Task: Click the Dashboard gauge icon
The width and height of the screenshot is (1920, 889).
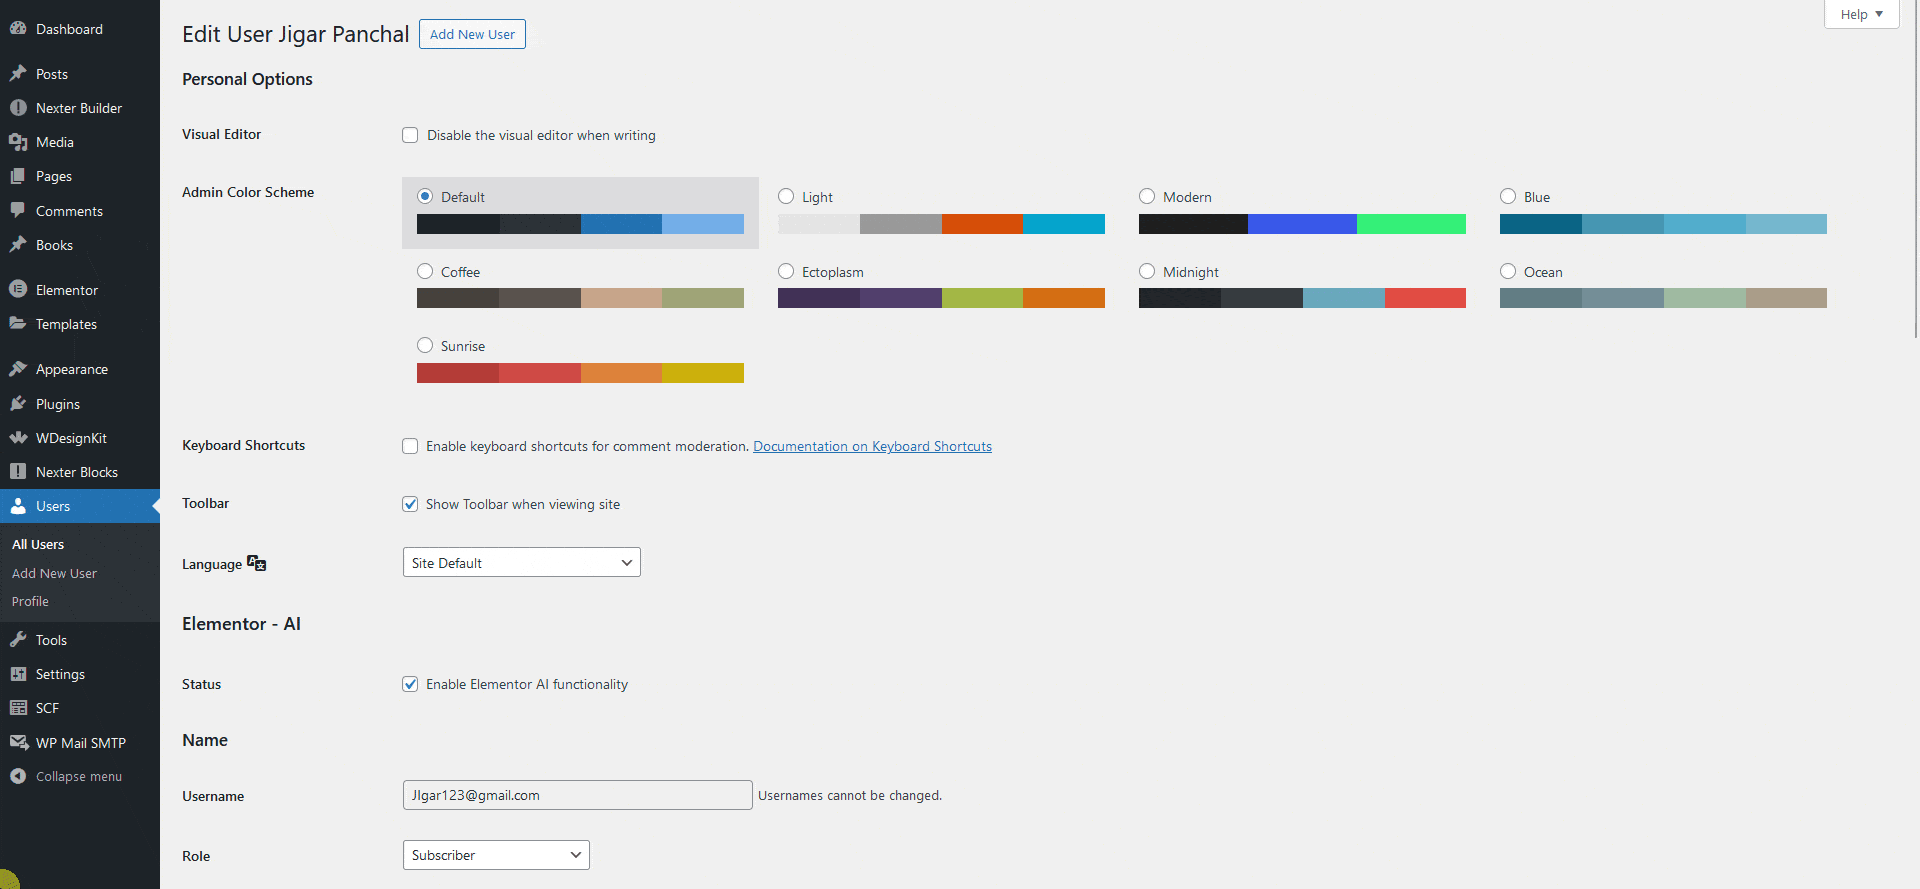Action: point(18,29)
